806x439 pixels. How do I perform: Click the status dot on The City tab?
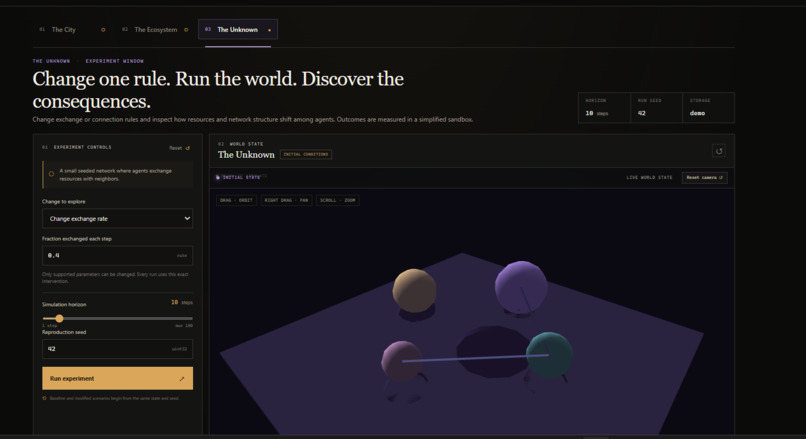coord(103,30)
